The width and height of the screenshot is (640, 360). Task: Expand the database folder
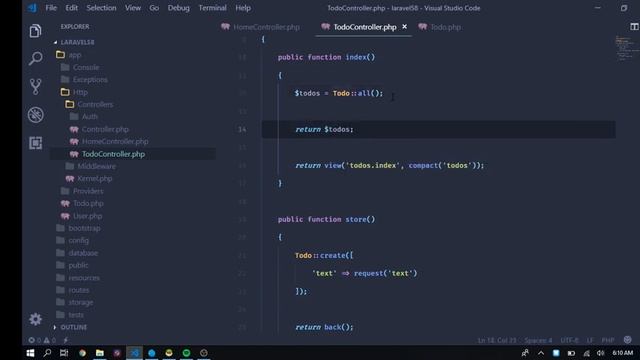pyautogui.click(x=83, y=253)
